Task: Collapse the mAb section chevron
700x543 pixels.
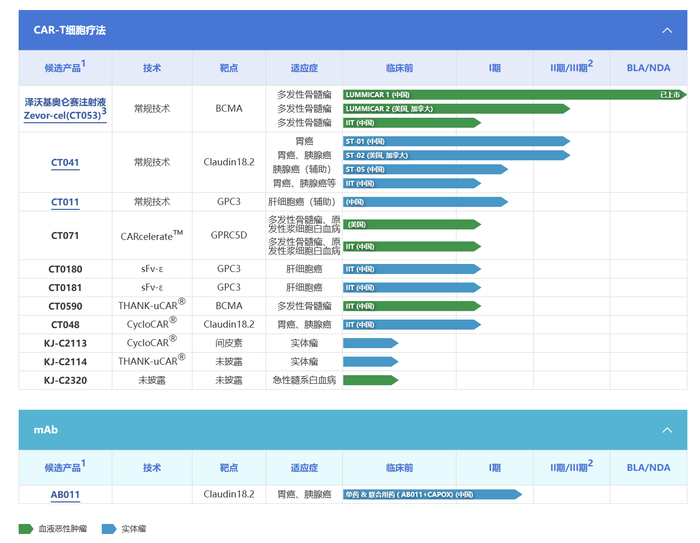Action: (x=667, y=430)
